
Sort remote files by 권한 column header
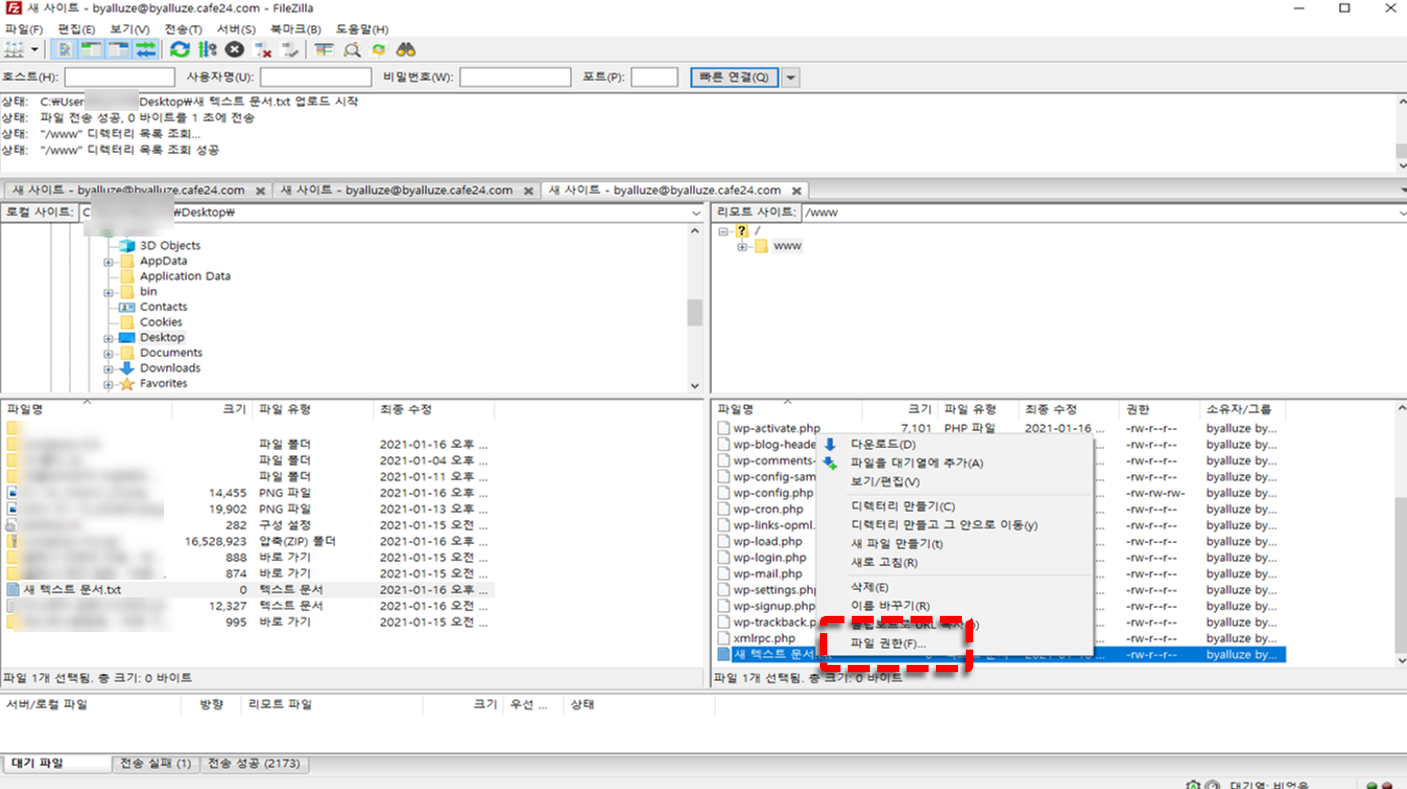[1158, 409]
